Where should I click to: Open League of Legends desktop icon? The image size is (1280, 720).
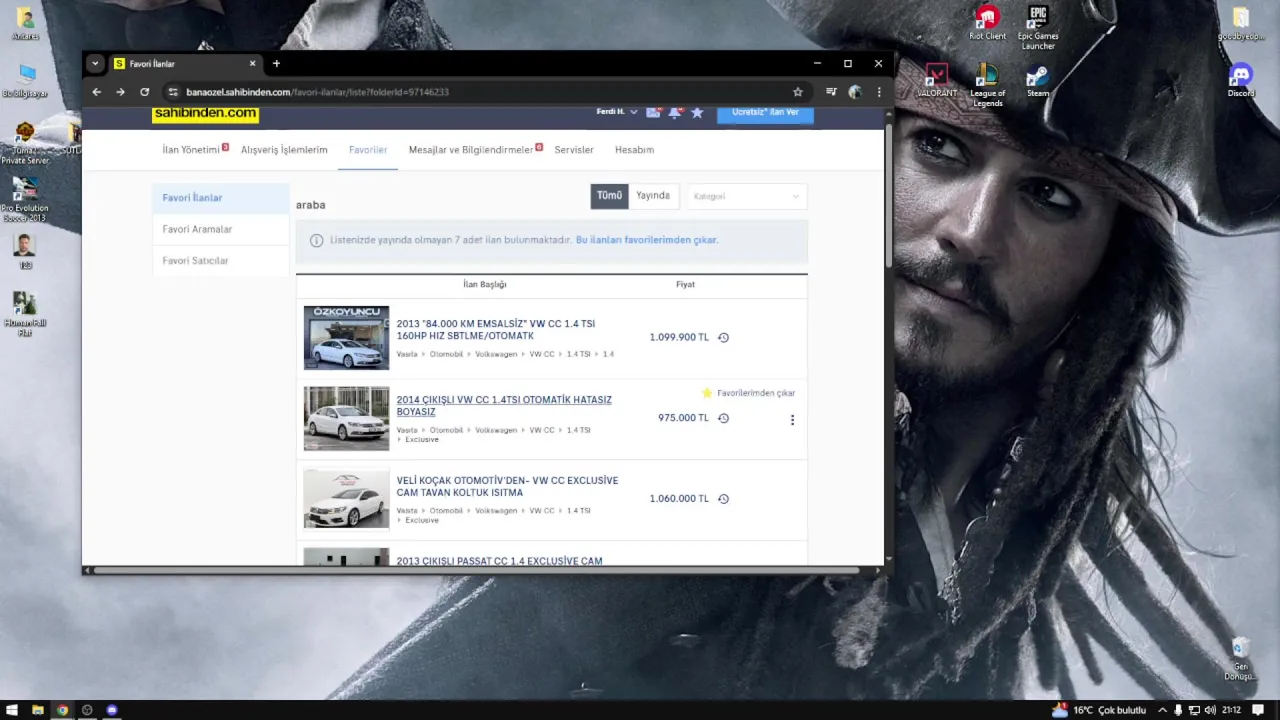coord(987,85)
